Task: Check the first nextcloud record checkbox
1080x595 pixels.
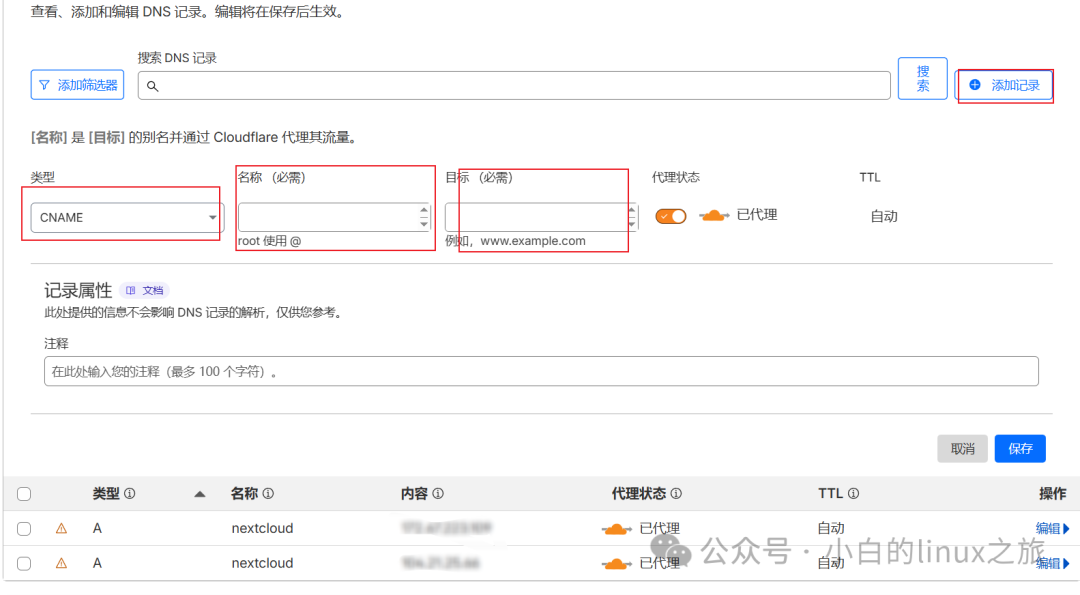Action: point(24,528)
